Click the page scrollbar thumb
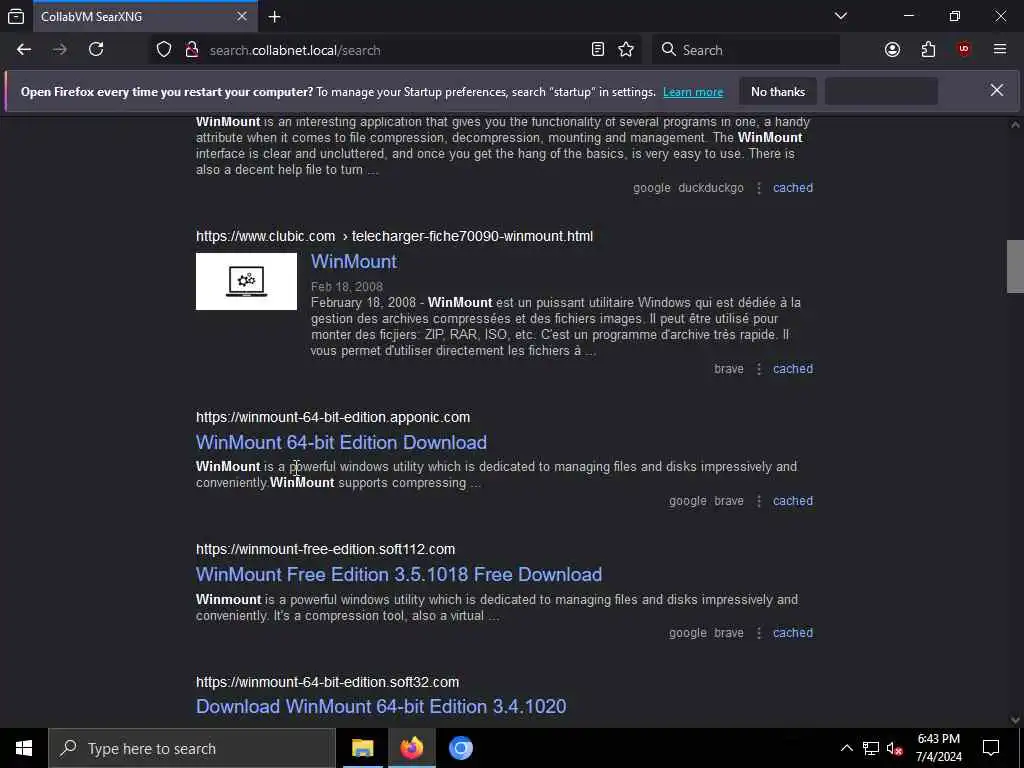The image size is (1024, 768). point(1015,266)
